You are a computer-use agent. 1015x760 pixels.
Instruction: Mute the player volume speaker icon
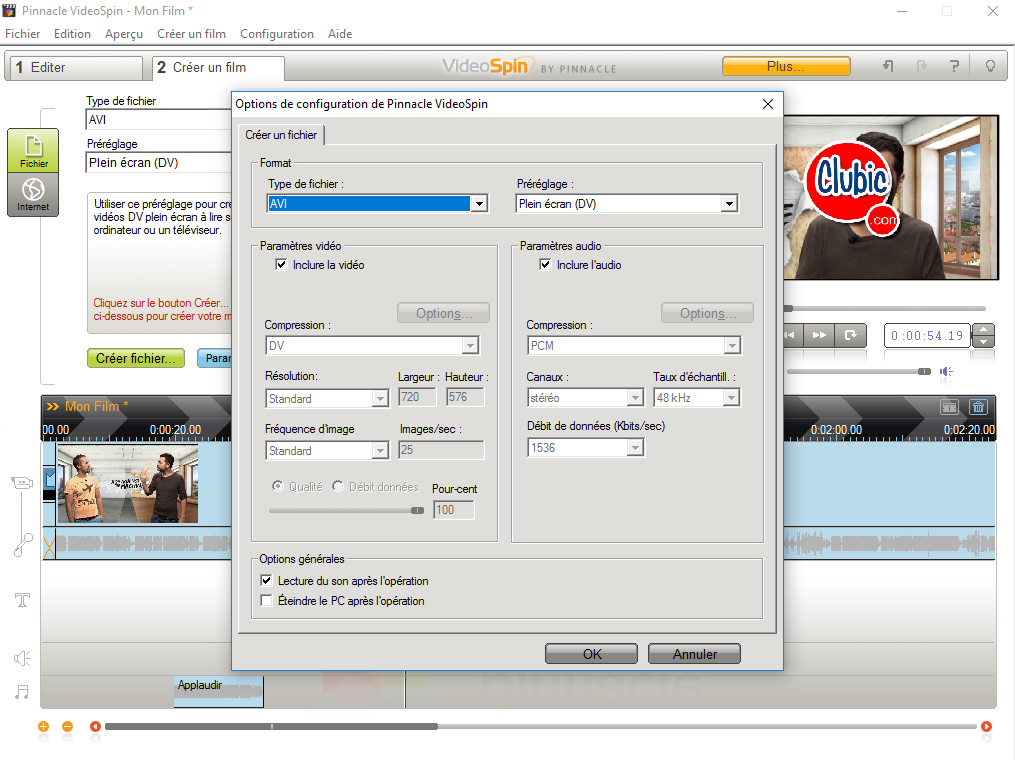click(x=946, y=372)
